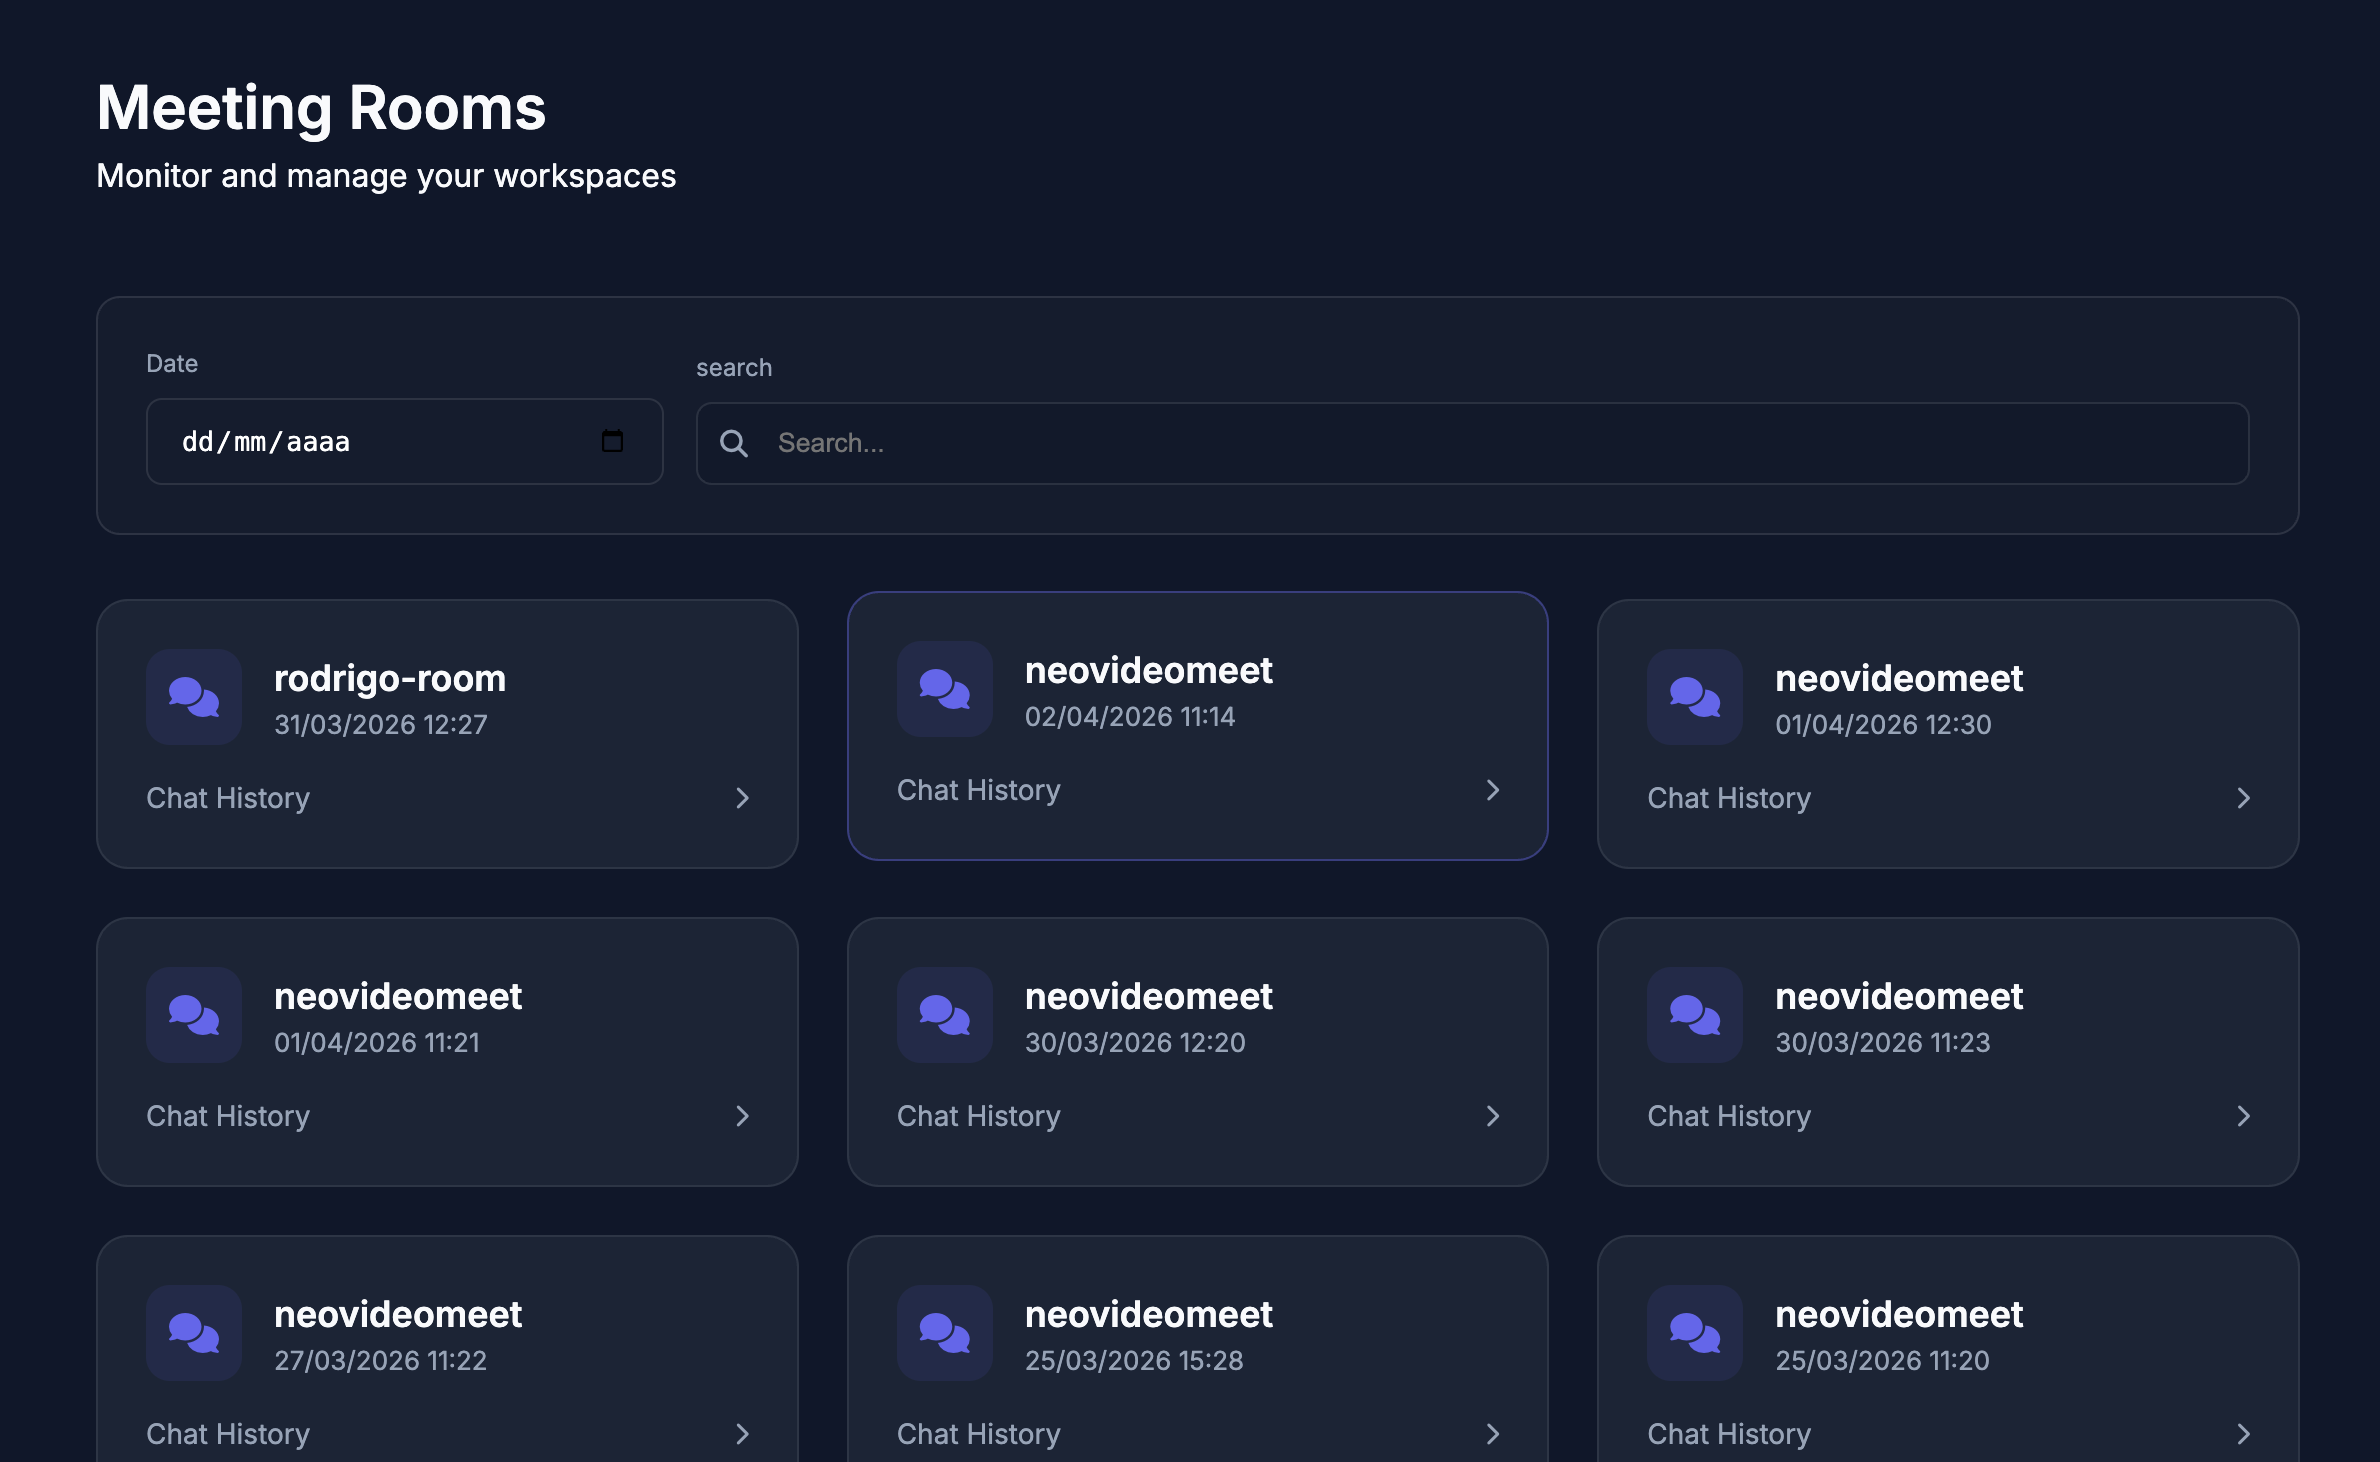Open chevron on the 25/03/2026 11:20 card
This screenshot has width=2380, height=1462.
click(x=2244, y=1434)
